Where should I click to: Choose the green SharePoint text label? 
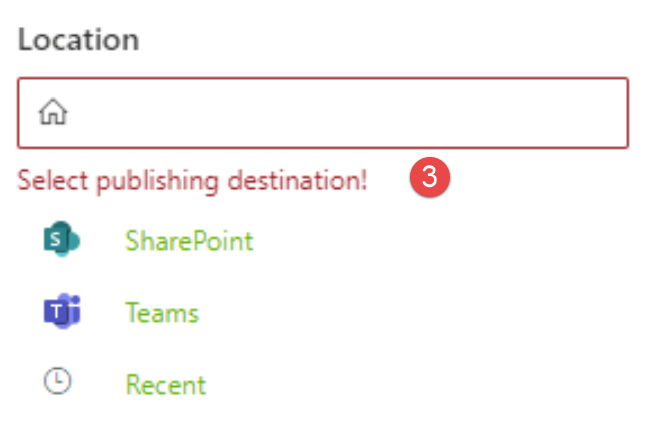(x=188, y=241)
